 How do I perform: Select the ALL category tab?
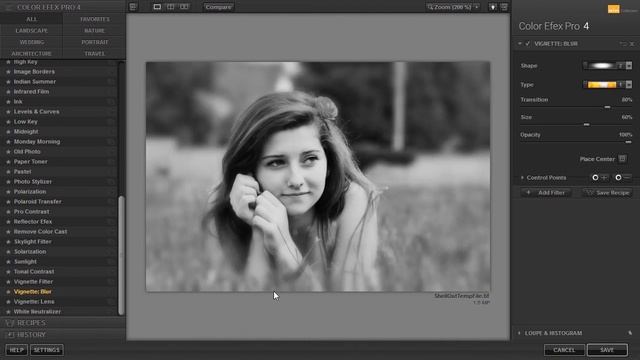point(31,19)
